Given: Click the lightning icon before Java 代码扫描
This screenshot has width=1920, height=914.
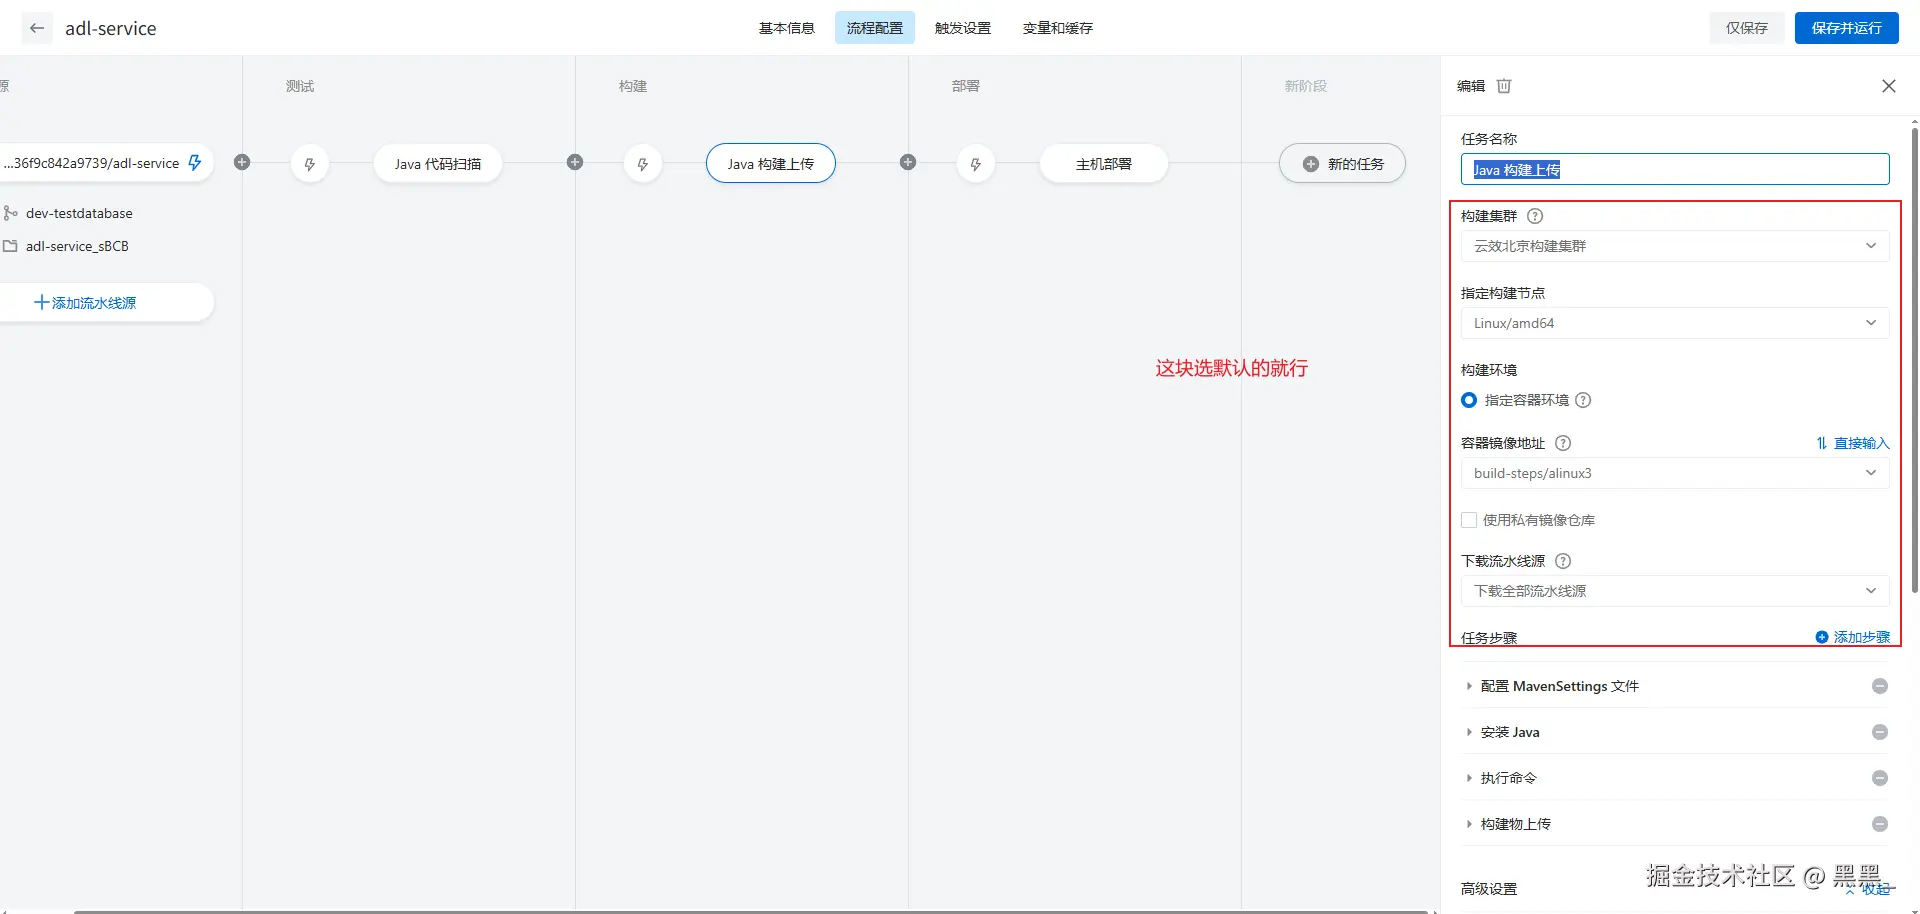Looking at the screenshot, I should [310, 164].
